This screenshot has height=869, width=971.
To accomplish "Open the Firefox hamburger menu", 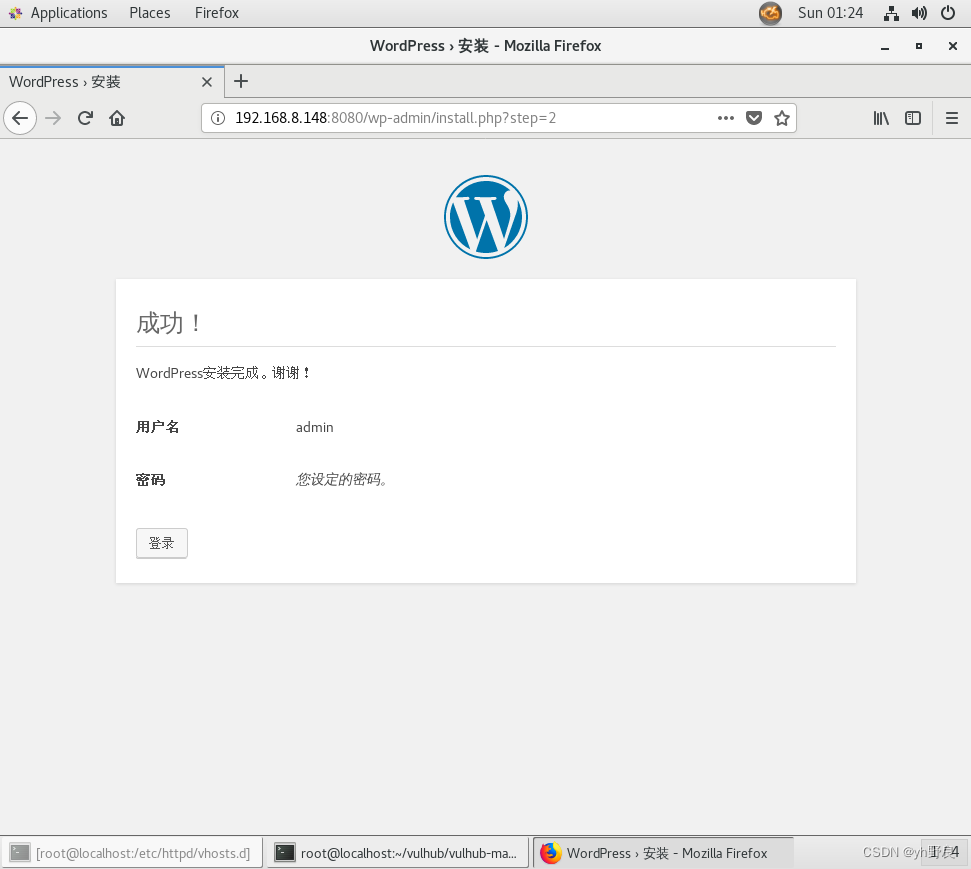I will tap(952, 118).
